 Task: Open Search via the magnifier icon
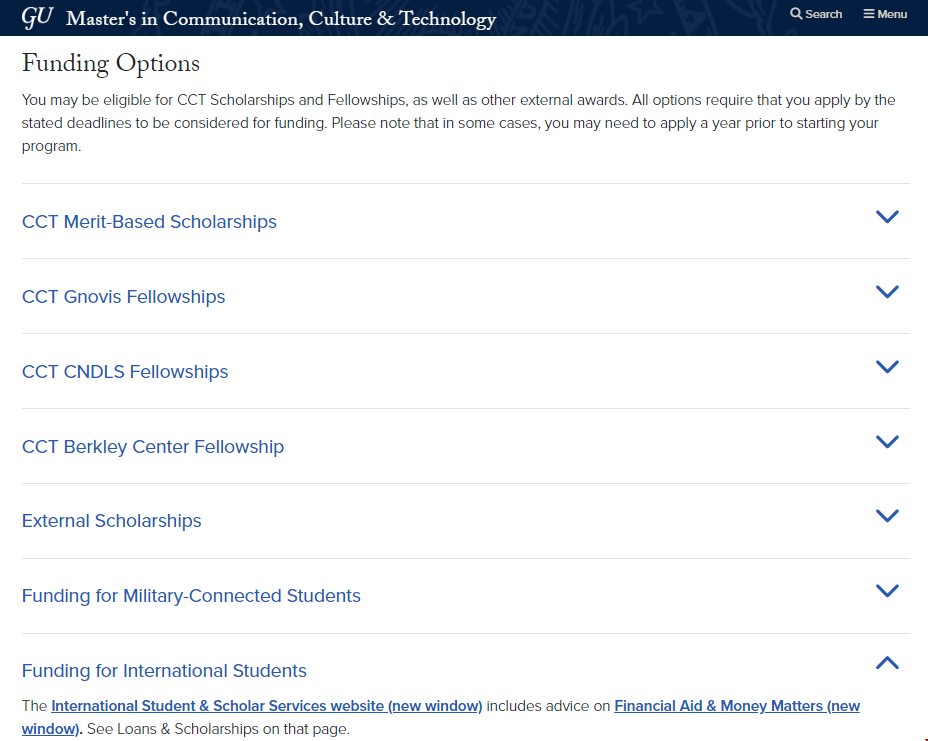[x=797, y=14]
